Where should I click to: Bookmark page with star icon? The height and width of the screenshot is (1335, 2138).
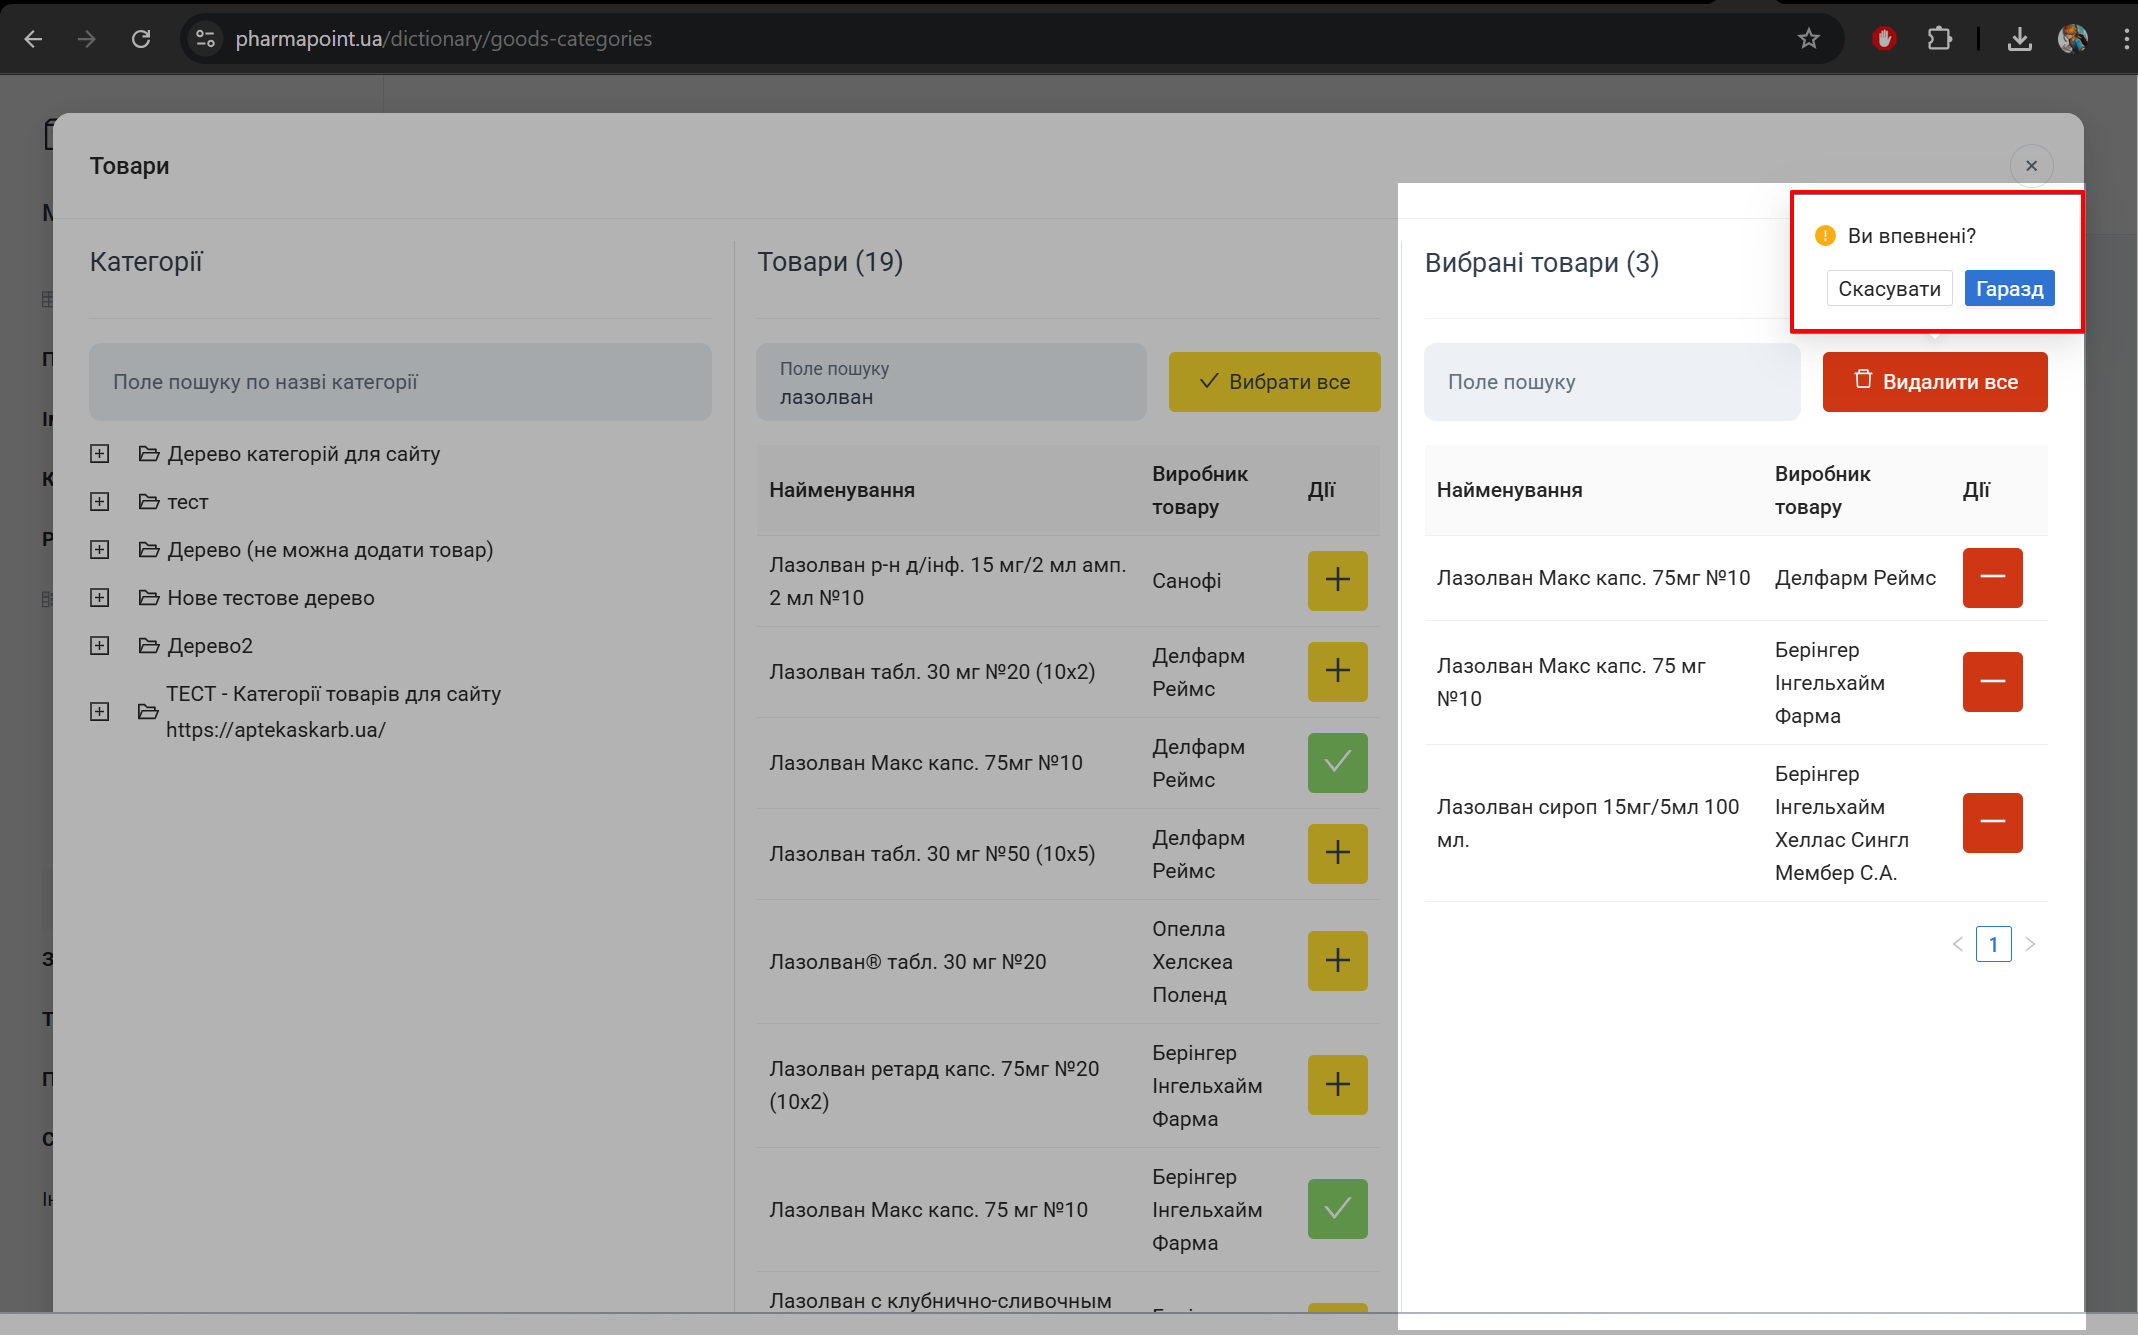coord(1808,39)
